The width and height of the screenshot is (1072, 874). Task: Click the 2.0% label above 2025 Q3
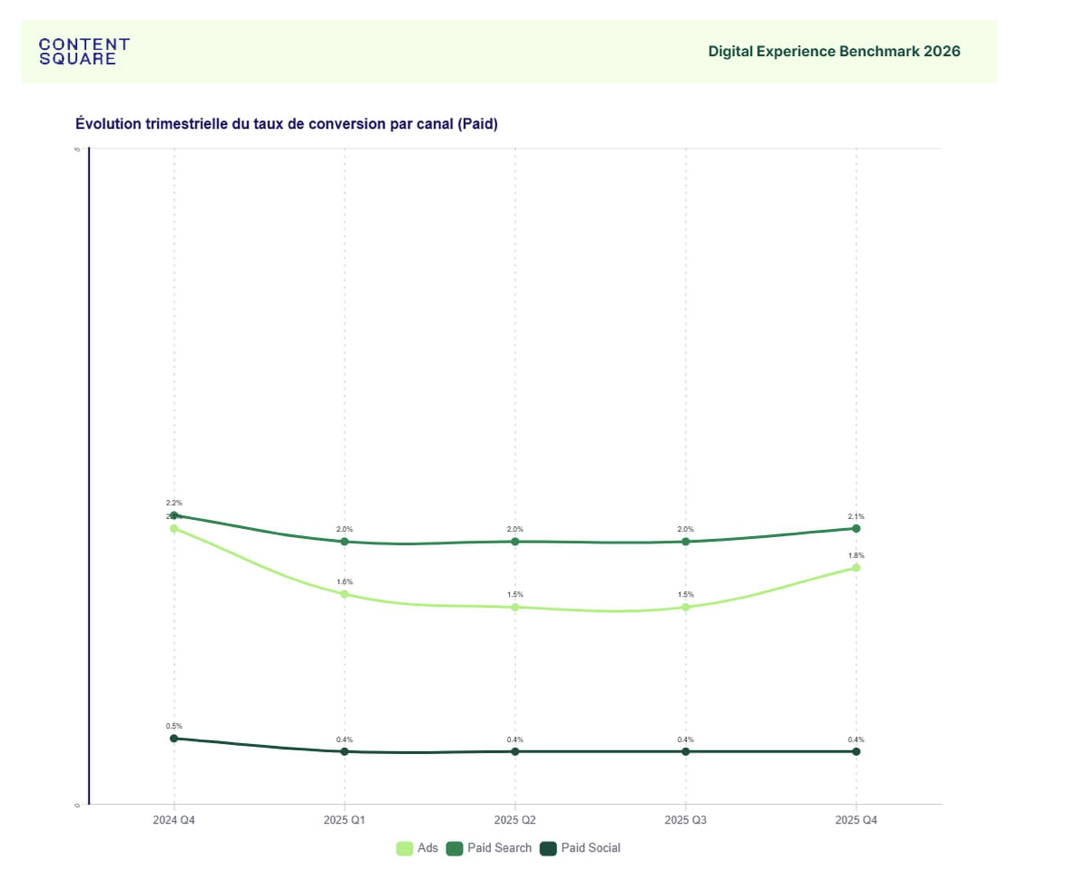(686, 529)
